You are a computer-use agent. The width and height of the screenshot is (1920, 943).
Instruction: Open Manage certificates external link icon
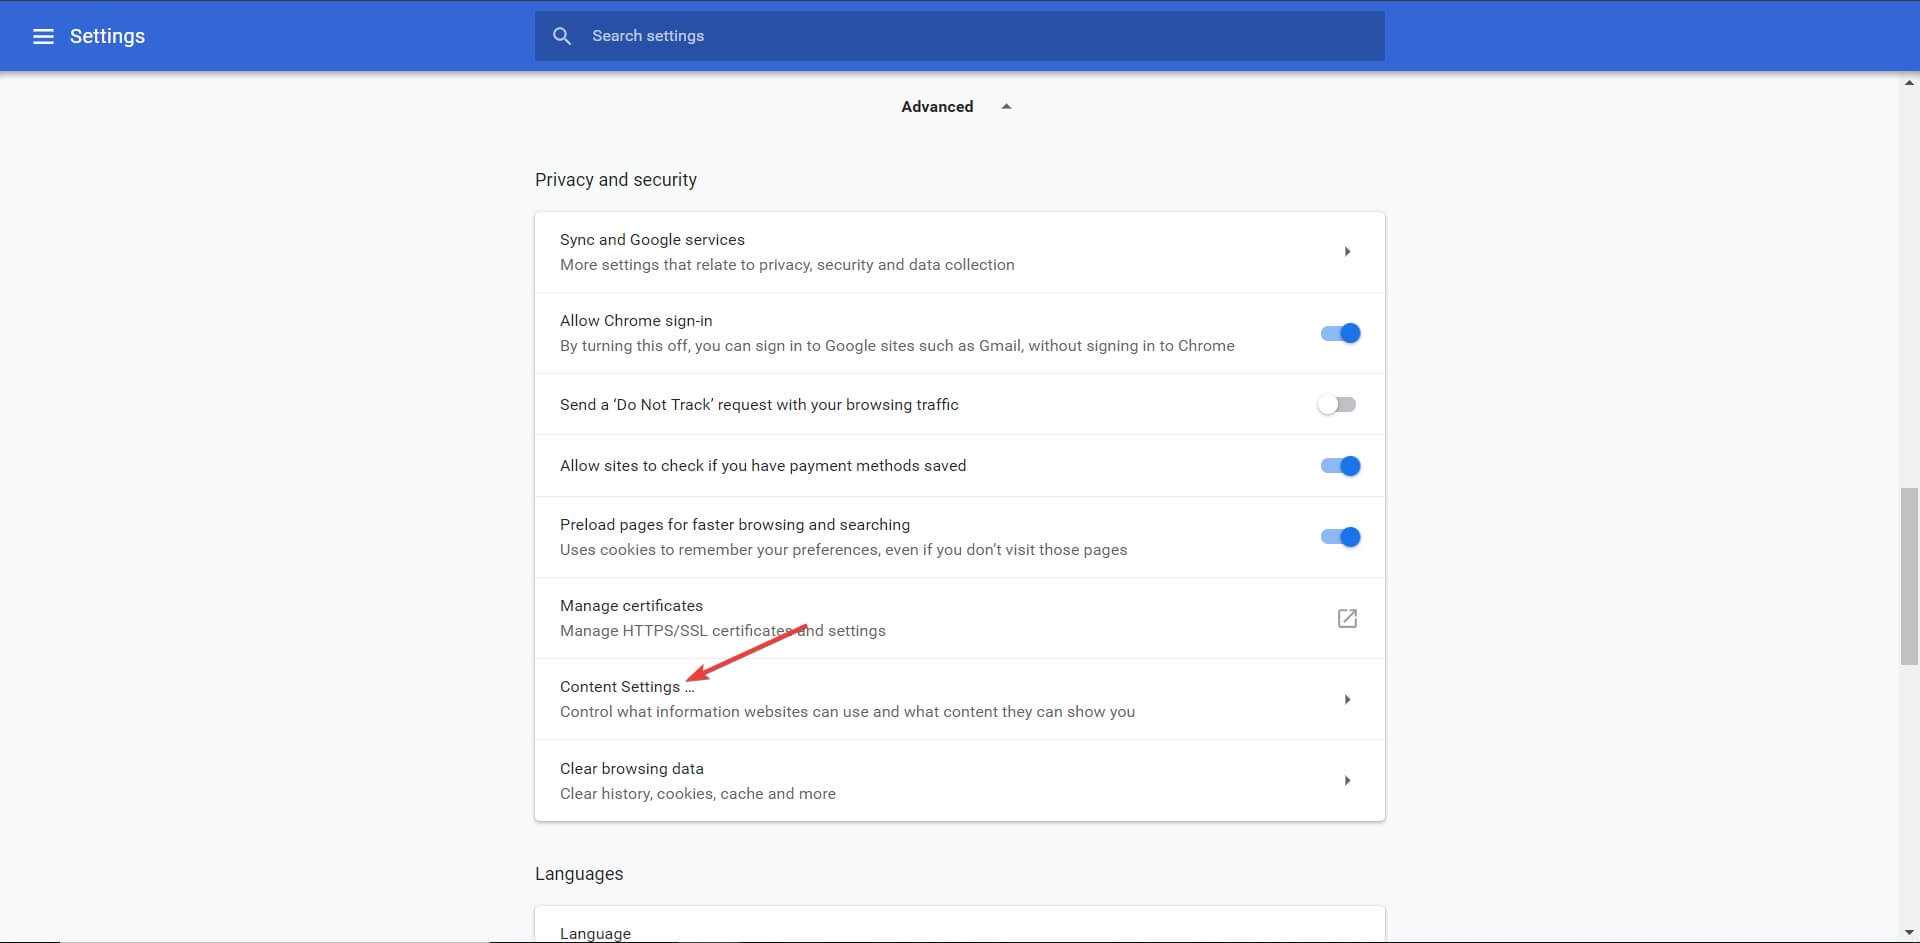(x=1347, y=618)
